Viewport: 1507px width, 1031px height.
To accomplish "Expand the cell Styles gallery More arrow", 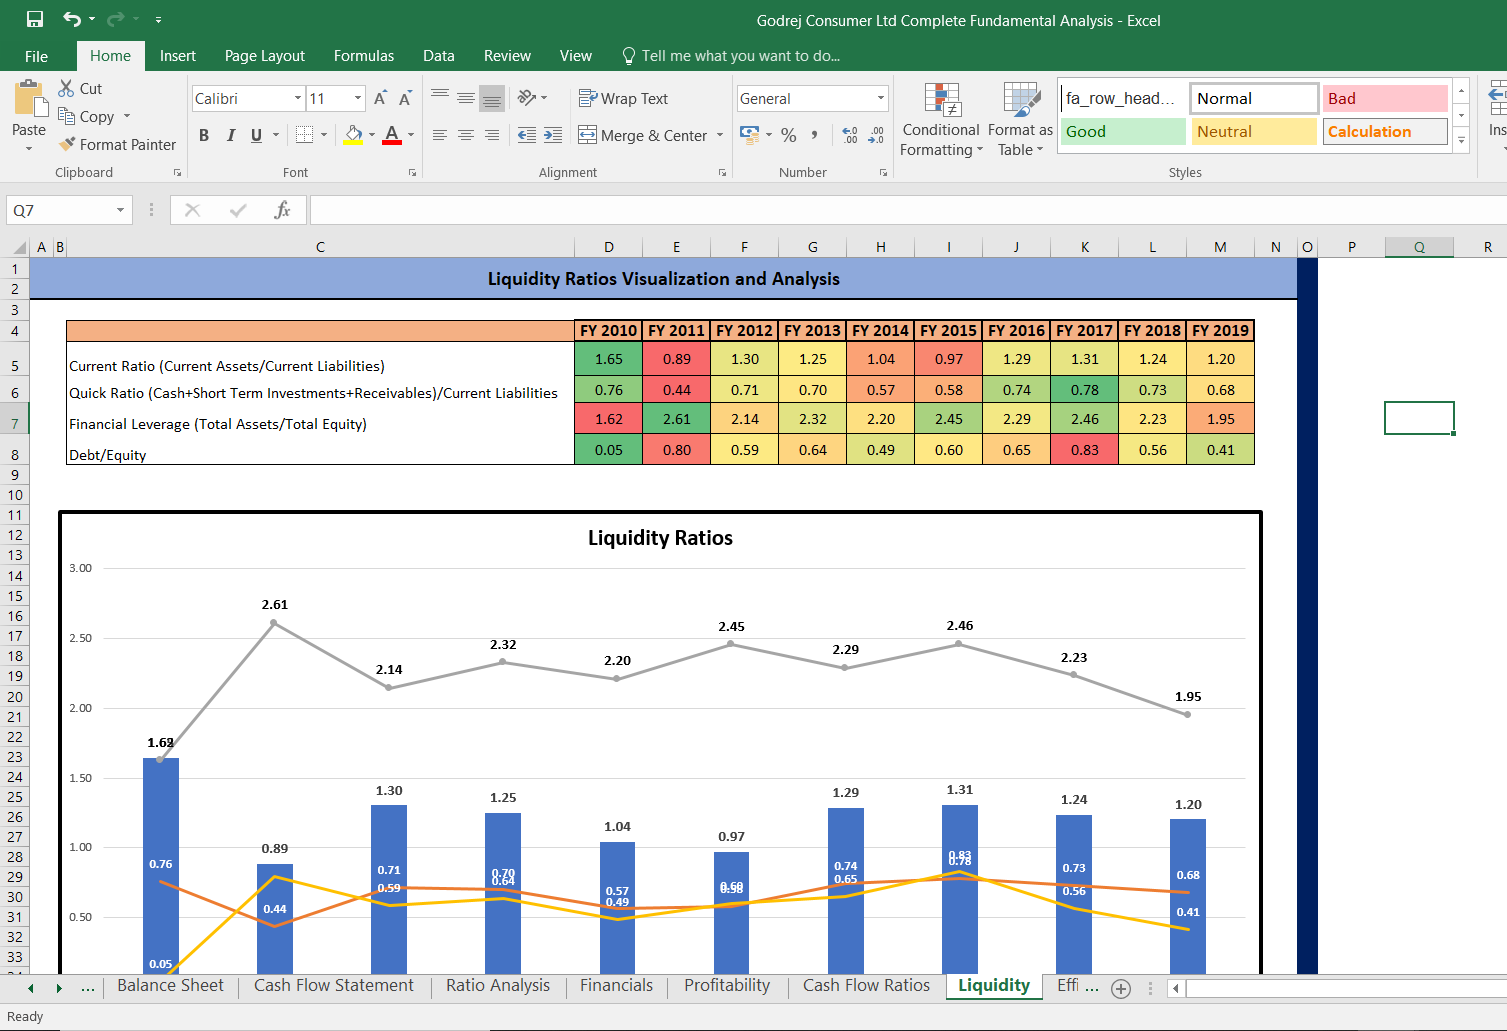I will [1462, 141].
